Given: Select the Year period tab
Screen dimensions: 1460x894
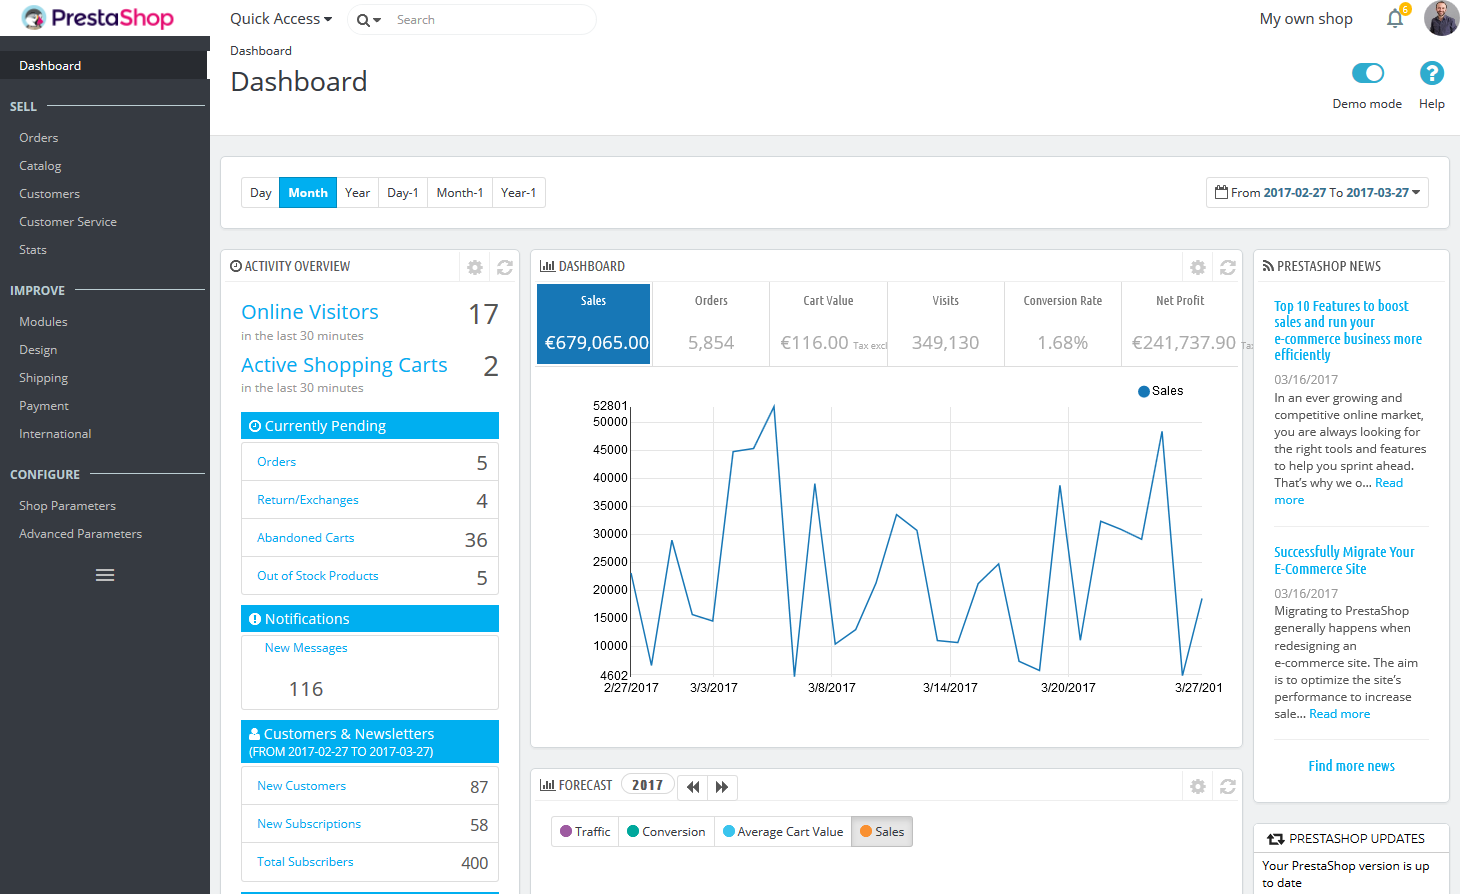Looking at the screenshot, I should pyautogui.click(x=357, y=193).
